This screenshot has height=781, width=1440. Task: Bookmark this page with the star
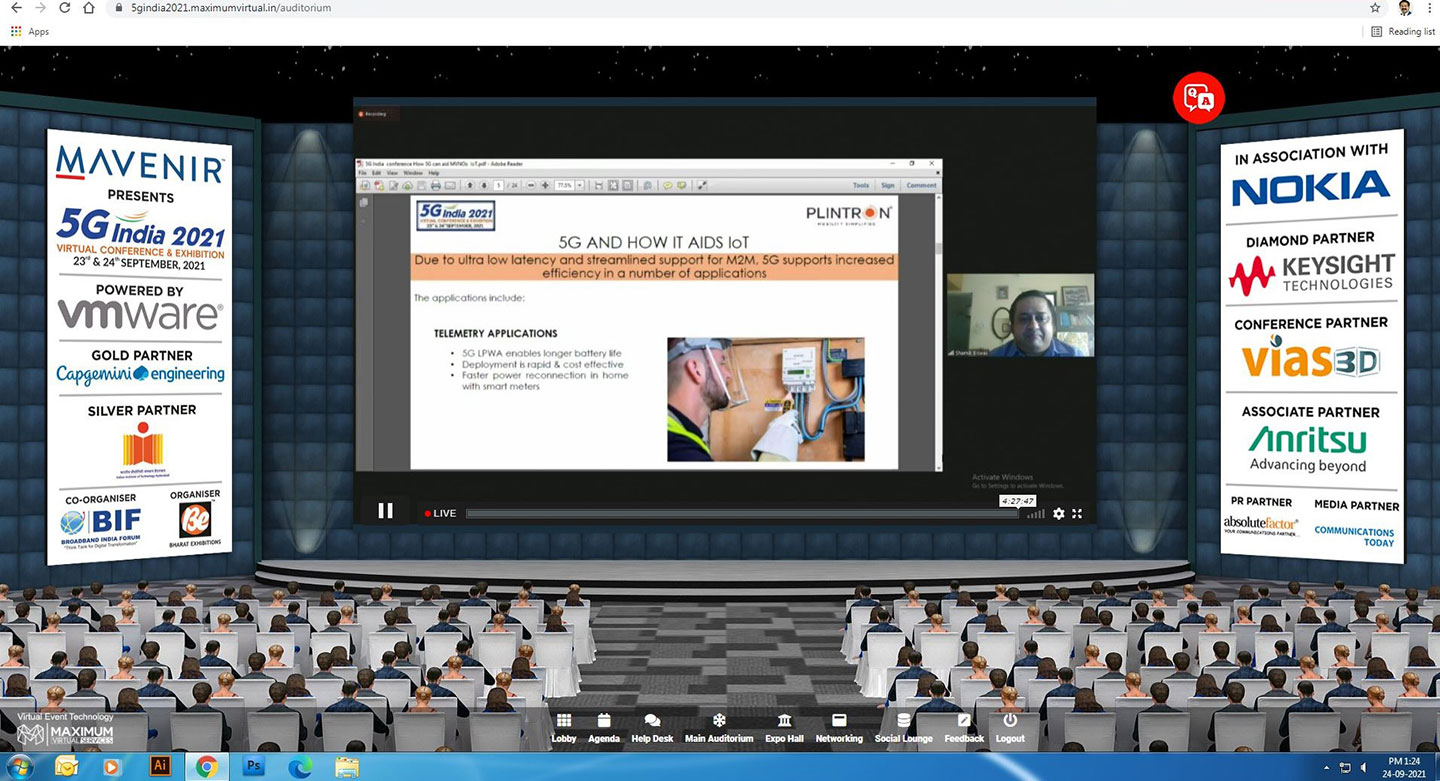(x=1376, y=8)
